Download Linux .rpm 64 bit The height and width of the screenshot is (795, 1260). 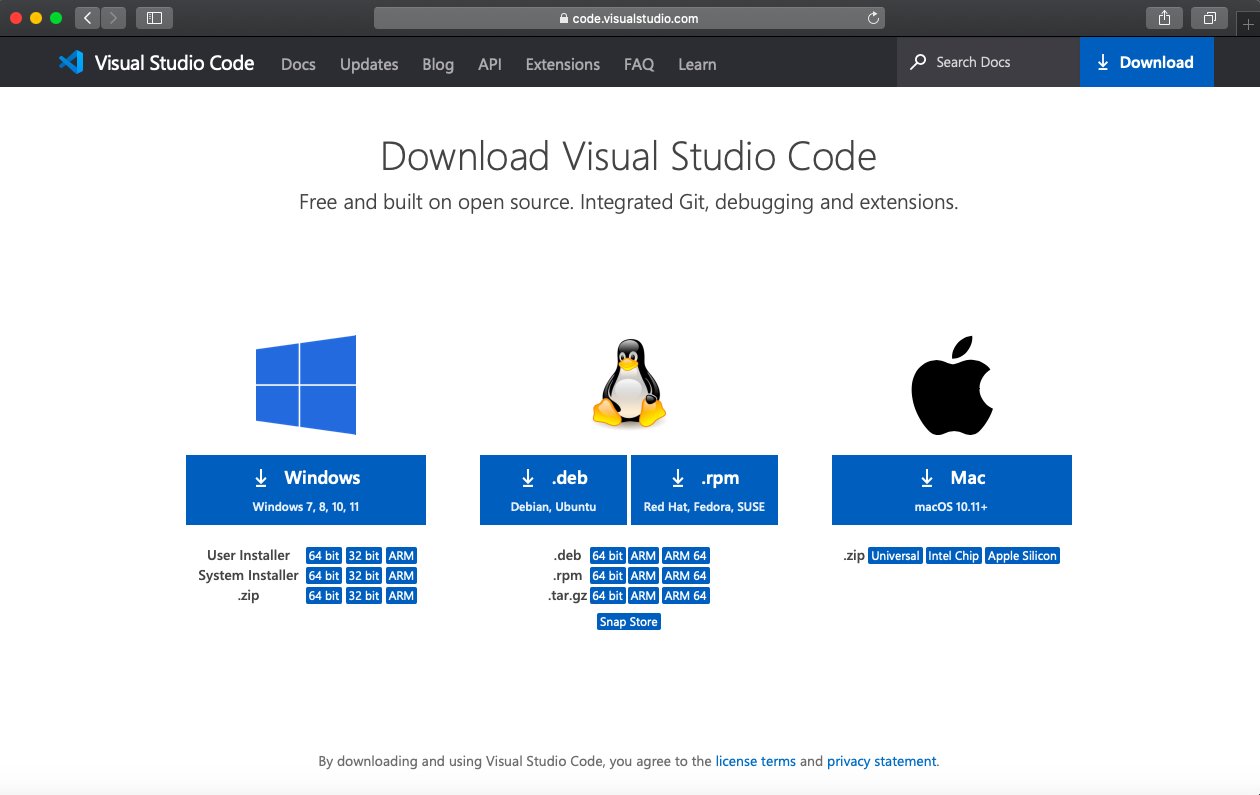pyautogui.click(x=608, y=576)
